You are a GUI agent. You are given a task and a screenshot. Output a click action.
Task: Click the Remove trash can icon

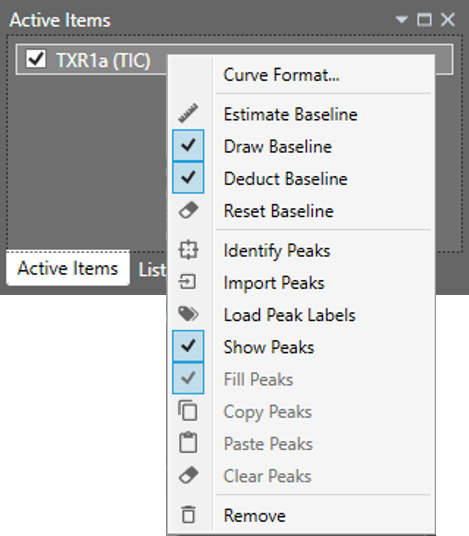point(188,514)
